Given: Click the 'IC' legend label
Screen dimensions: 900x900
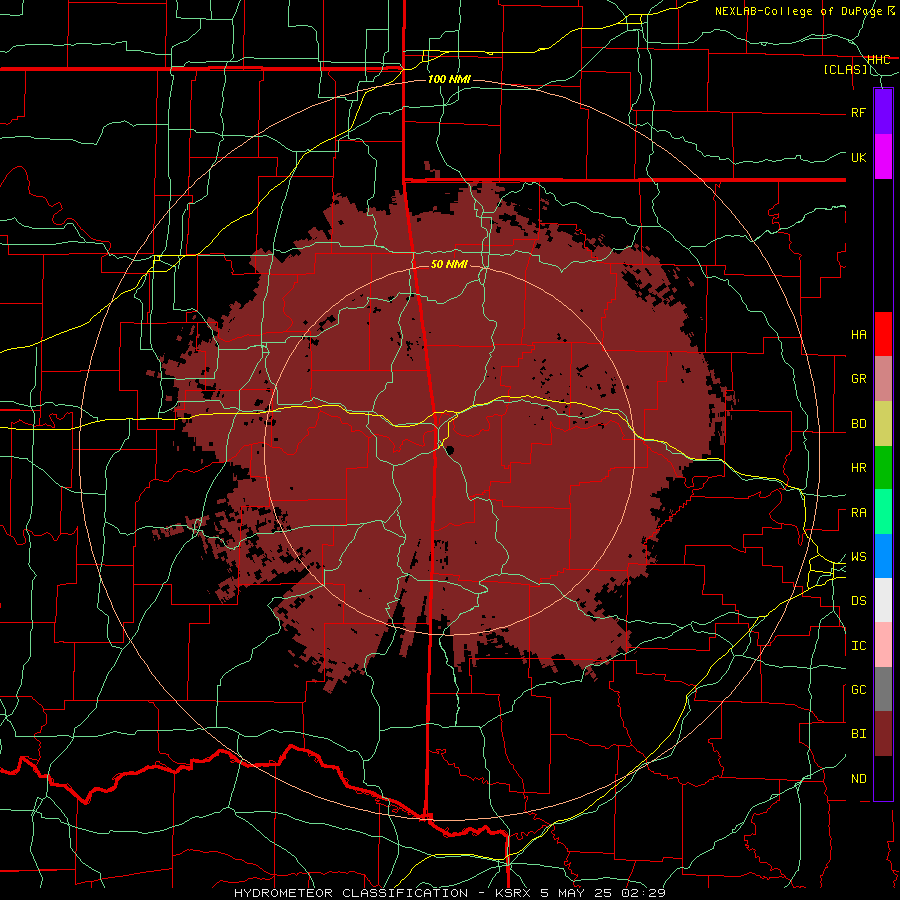Looking at the screenshot, I should (x=859, y=646).
